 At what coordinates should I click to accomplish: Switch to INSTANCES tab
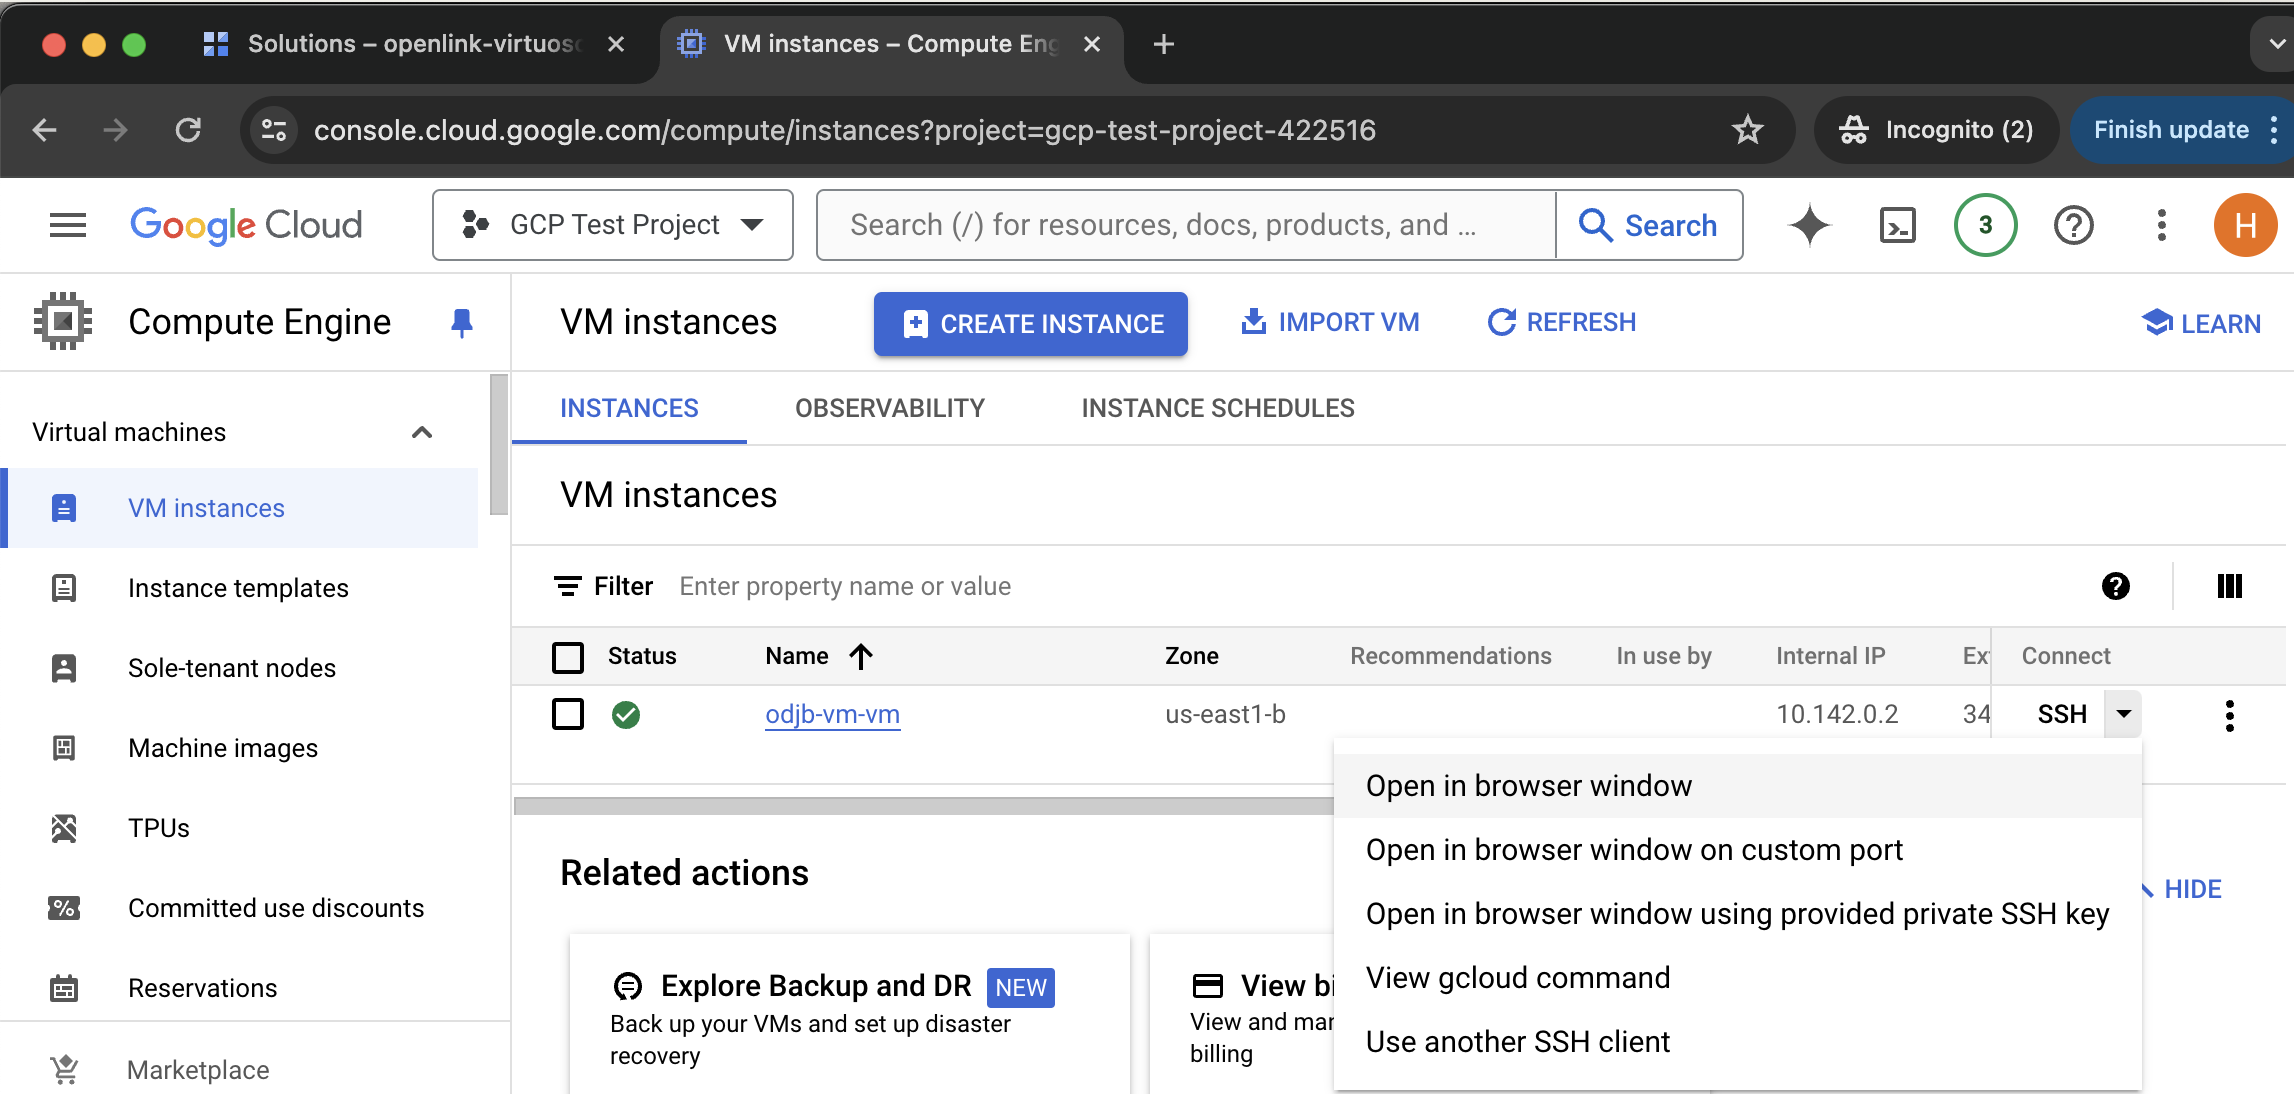click(629, 408)
